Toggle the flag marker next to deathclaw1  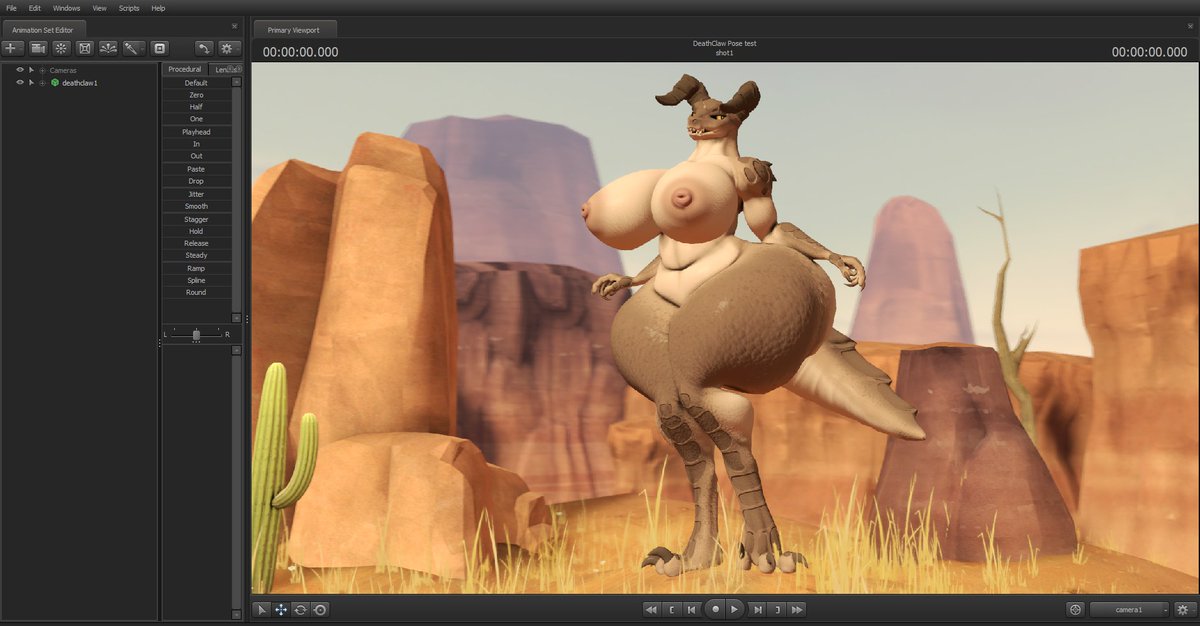pyautogui.click(x=31, y=84)
